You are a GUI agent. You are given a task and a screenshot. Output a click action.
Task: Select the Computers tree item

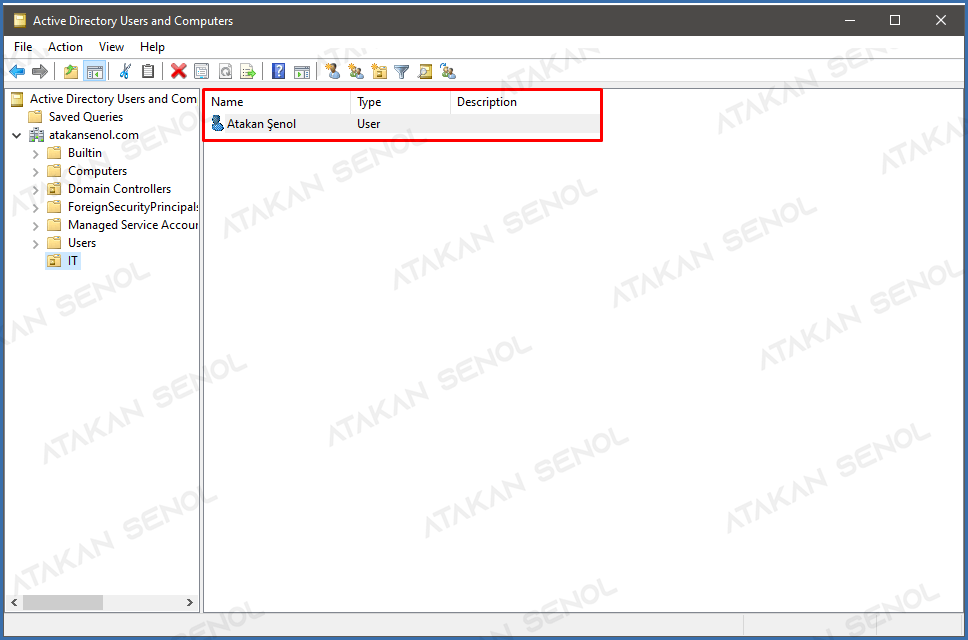click(98, 171)
